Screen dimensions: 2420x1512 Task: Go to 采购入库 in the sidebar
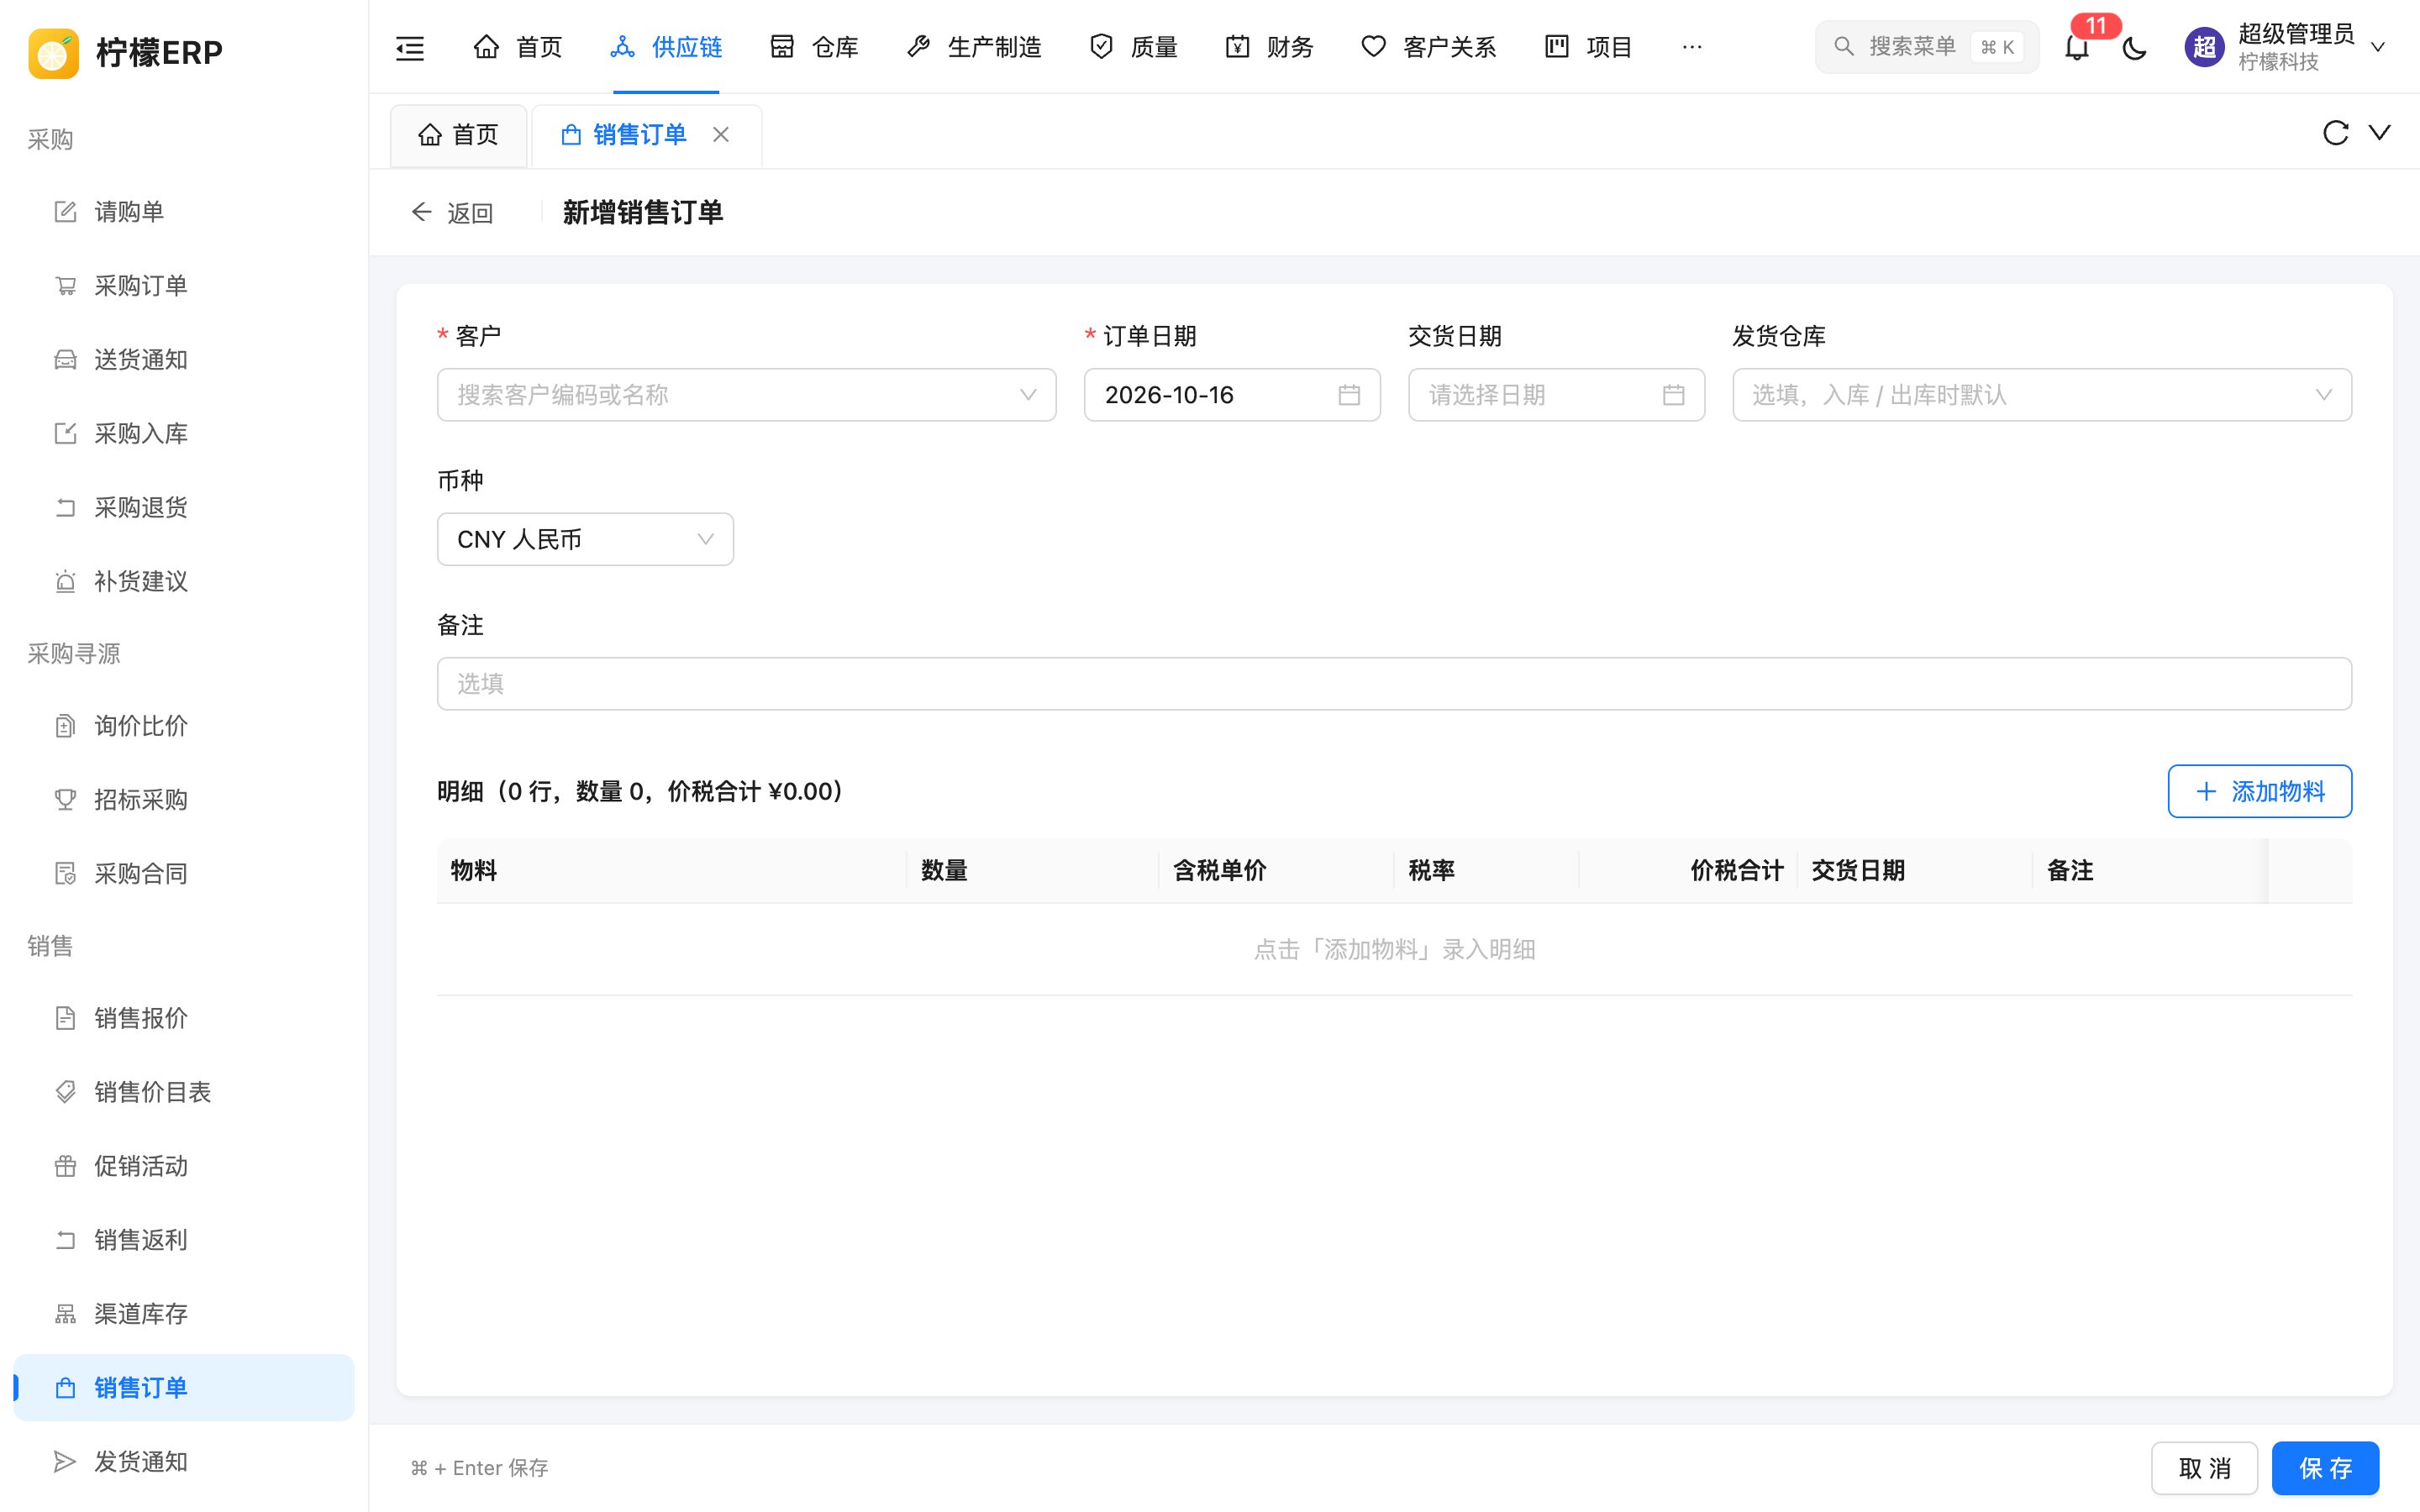tap(184, 434)
